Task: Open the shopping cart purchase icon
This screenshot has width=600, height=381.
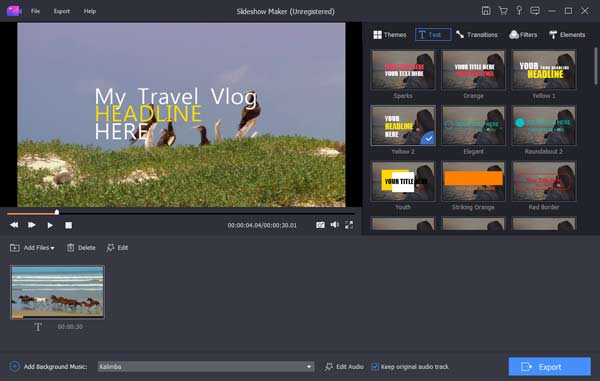Action: [x=503, y=11]
